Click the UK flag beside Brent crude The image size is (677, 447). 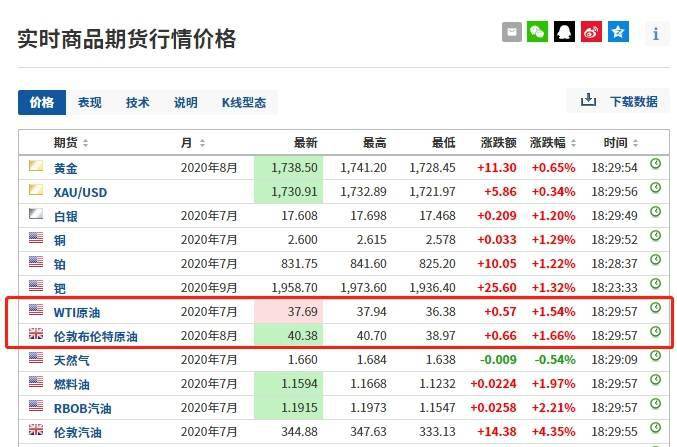click(x=36, y=334)
